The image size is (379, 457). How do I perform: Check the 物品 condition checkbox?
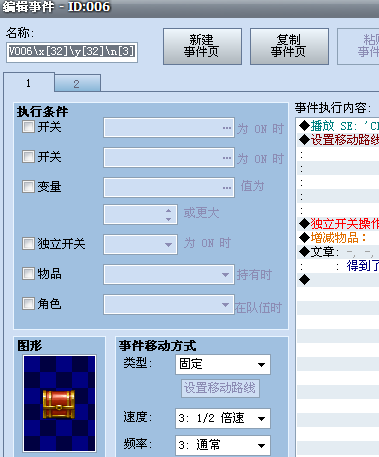(x=28, y=274)
